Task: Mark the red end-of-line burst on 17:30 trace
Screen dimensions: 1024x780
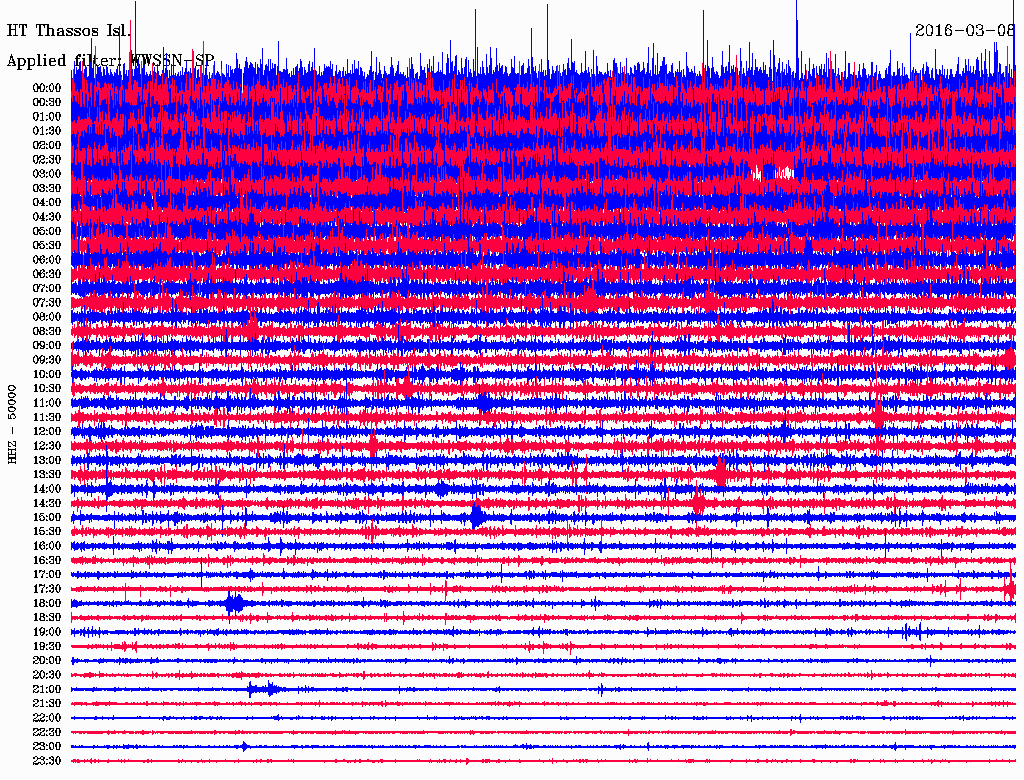Action: point(1010,589)
